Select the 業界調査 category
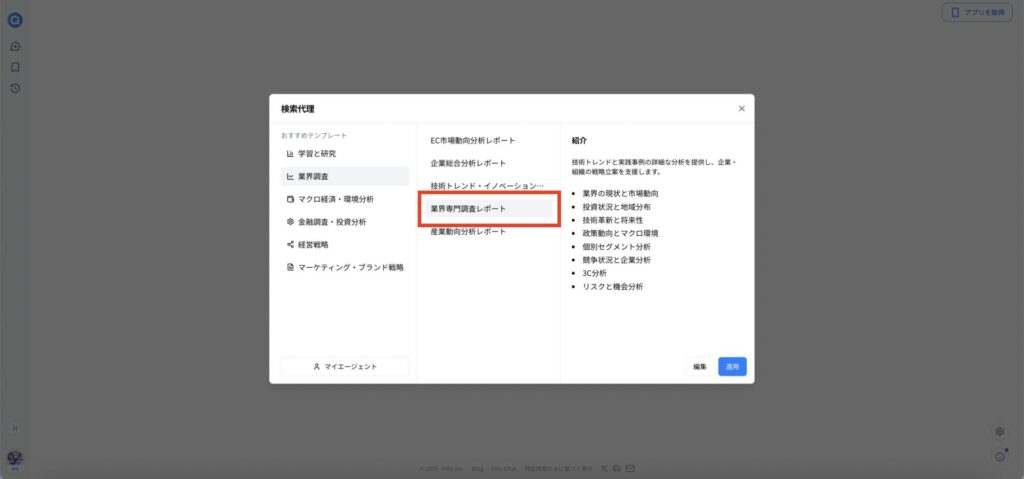This screenshot has width=1024, height=479. click(345, 176)
